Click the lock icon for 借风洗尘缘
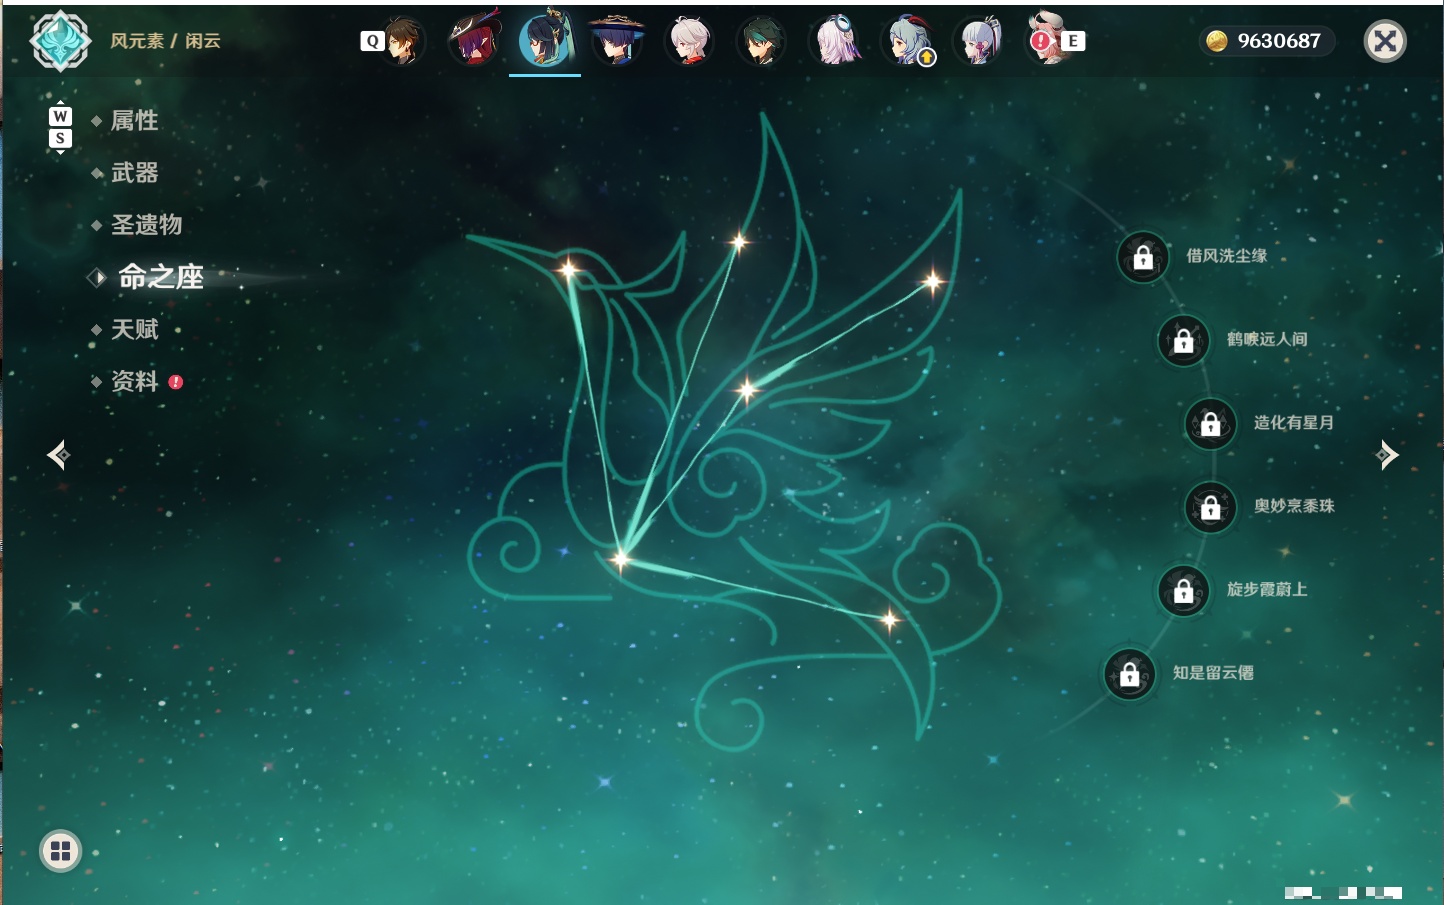Screen dimensions: 1444x905 click(x=1143, y=258)
